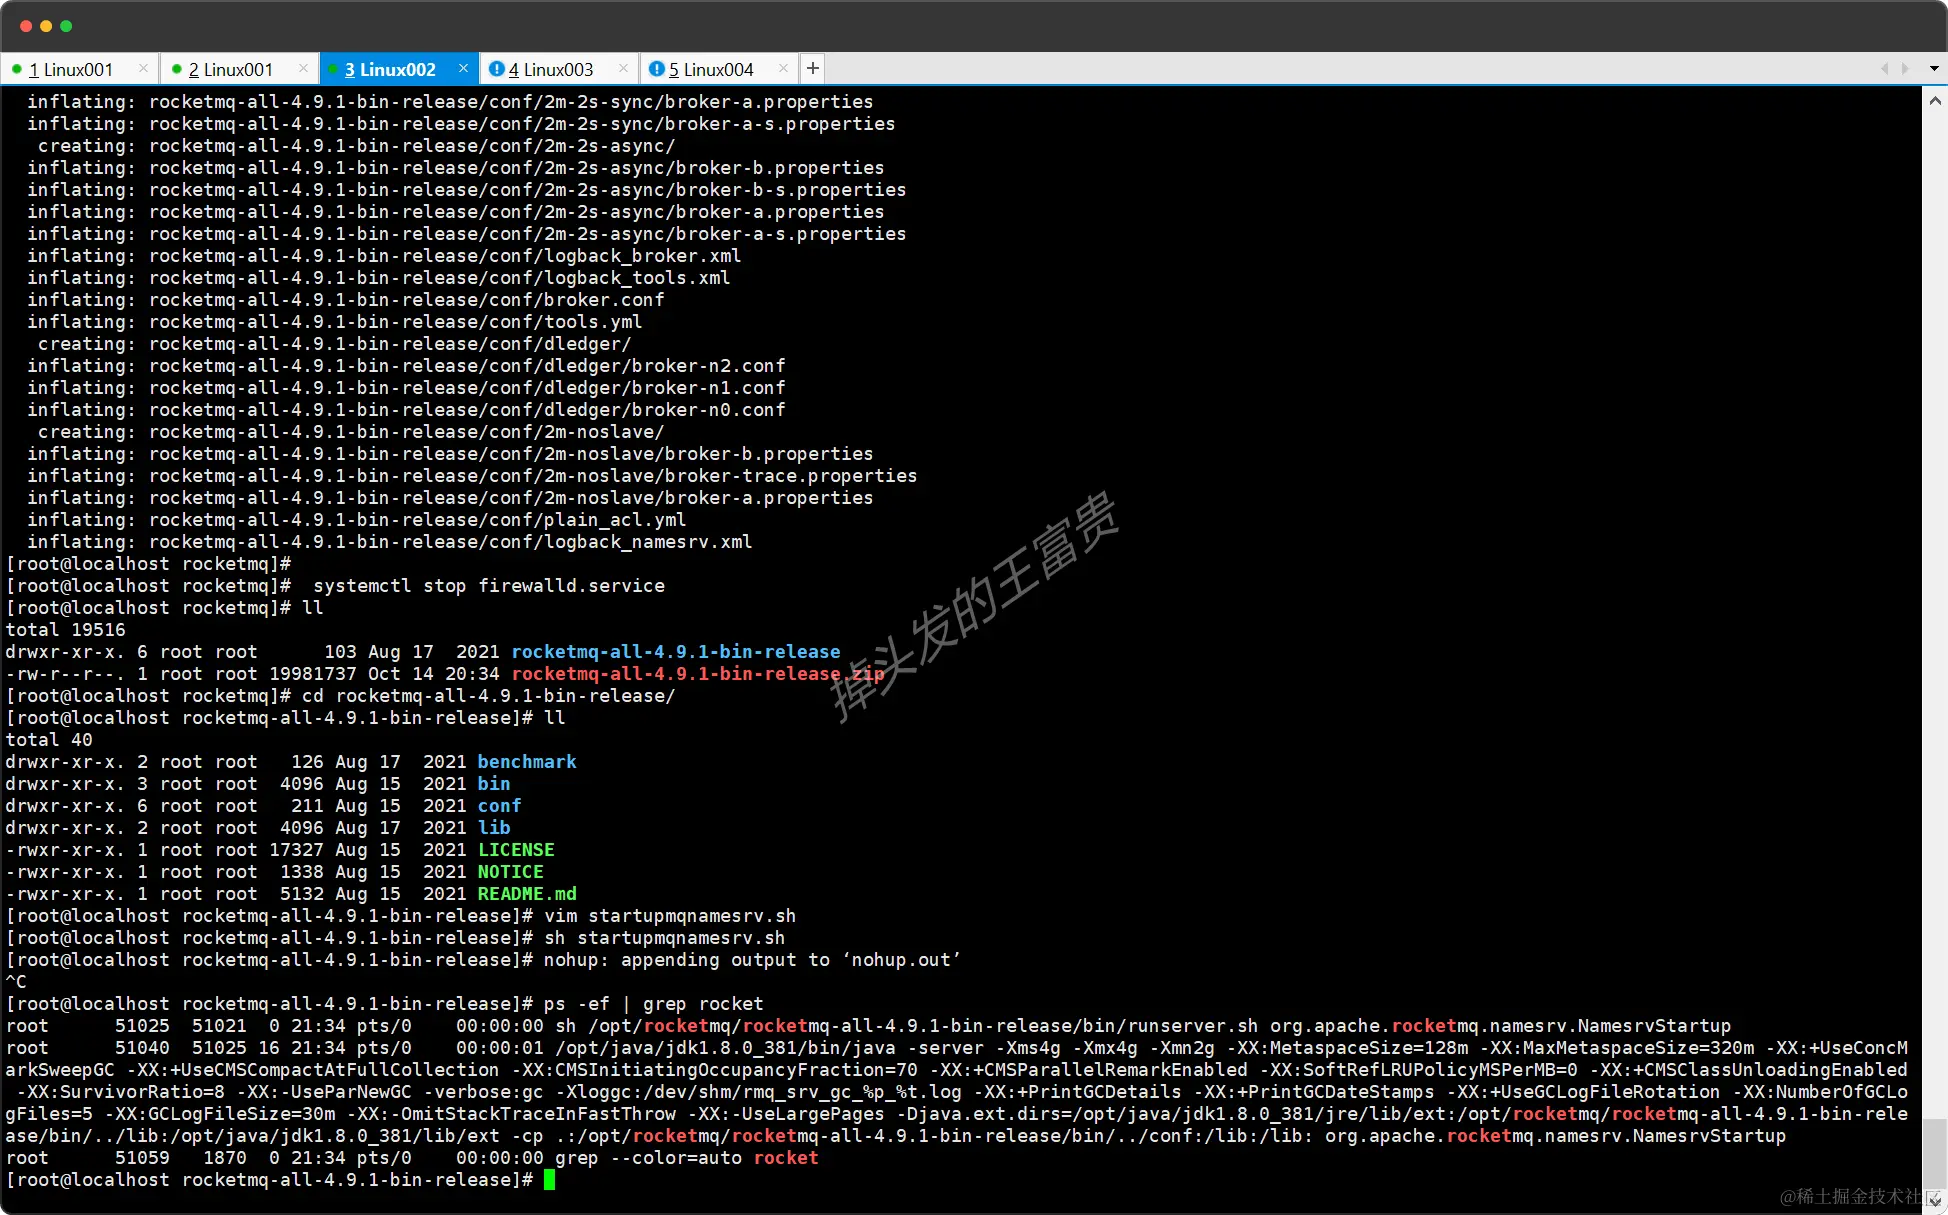Click the terminal cursor at last prompt
The image size is (1948, 1215).
pyautogui.click(x=549, y=1180)
